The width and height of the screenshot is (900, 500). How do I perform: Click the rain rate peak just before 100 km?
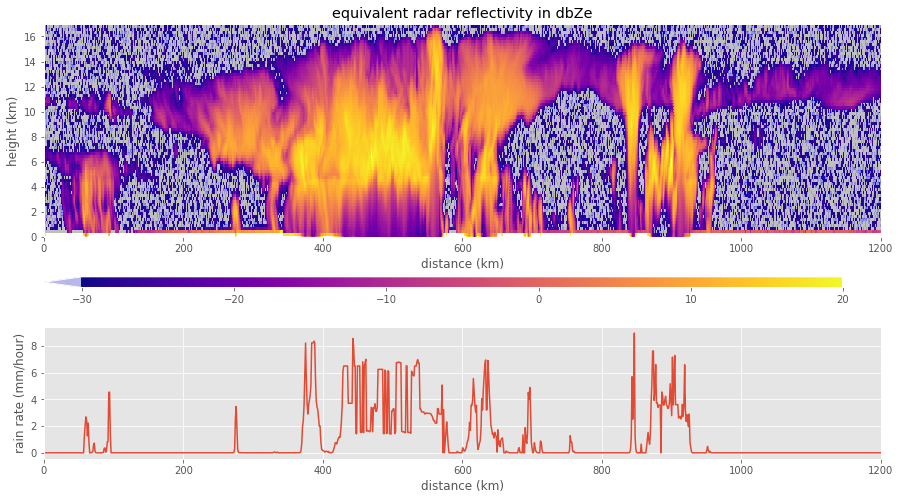109,392
